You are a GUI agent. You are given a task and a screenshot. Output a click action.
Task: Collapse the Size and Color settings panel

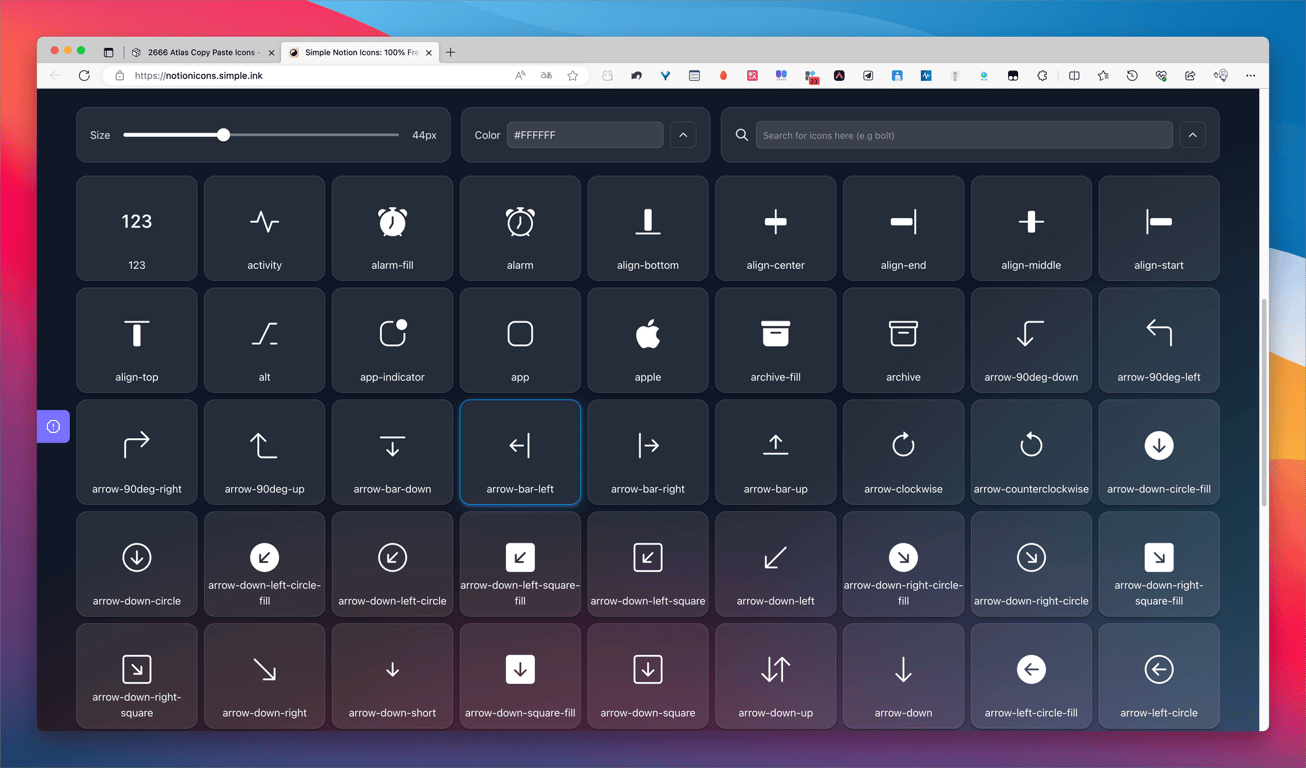(683, 134)
